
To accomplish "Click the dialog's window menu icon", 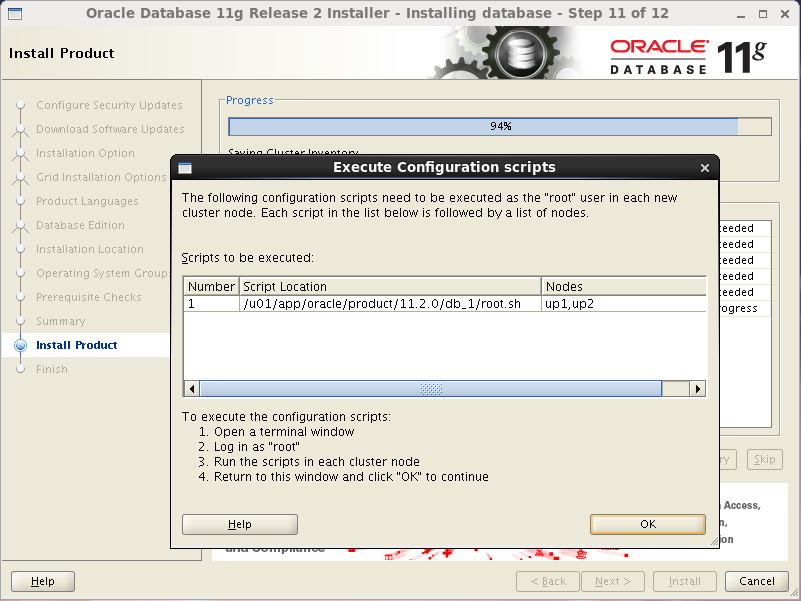I will click(185, 168).
